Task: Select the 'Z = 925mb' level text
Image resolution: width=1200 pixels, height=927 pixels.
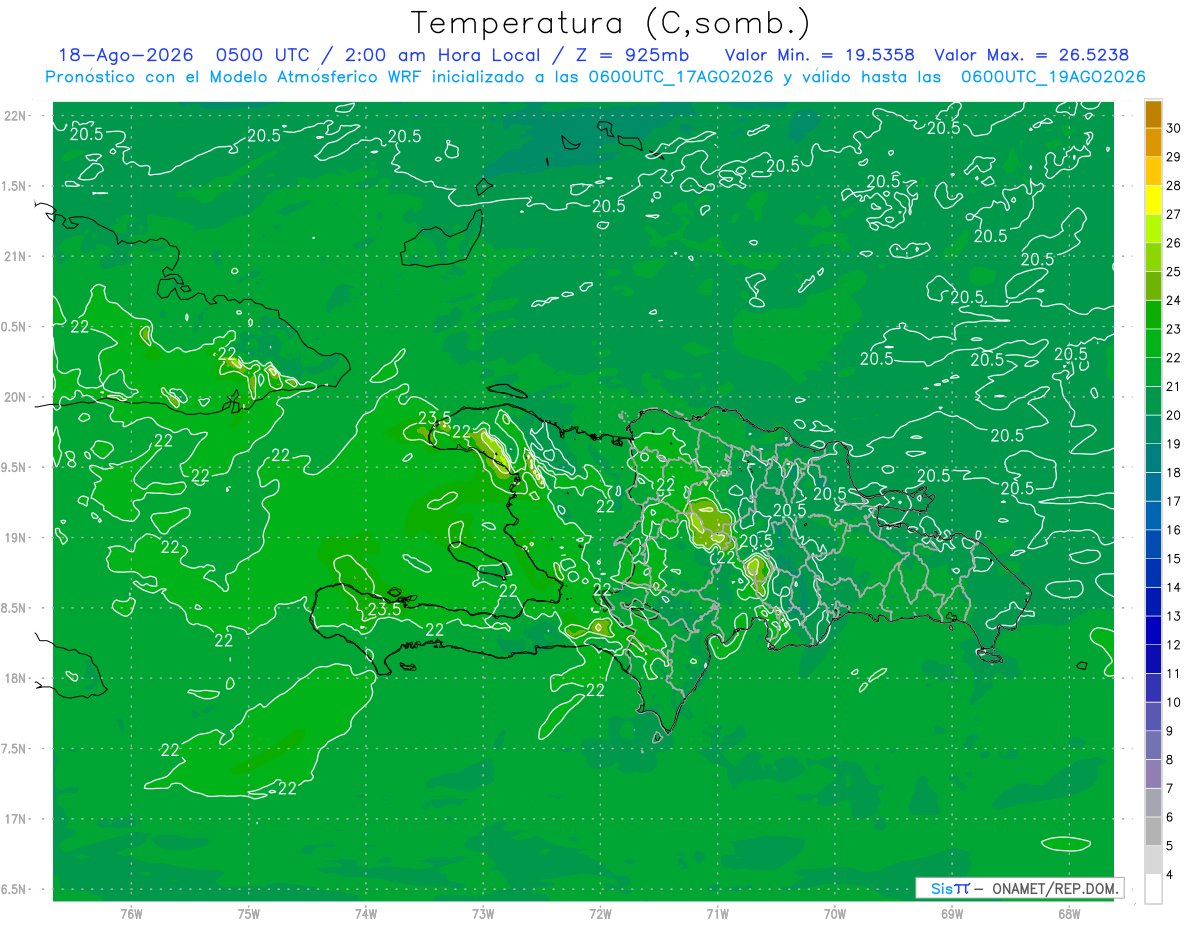Action: pos(633,55)
